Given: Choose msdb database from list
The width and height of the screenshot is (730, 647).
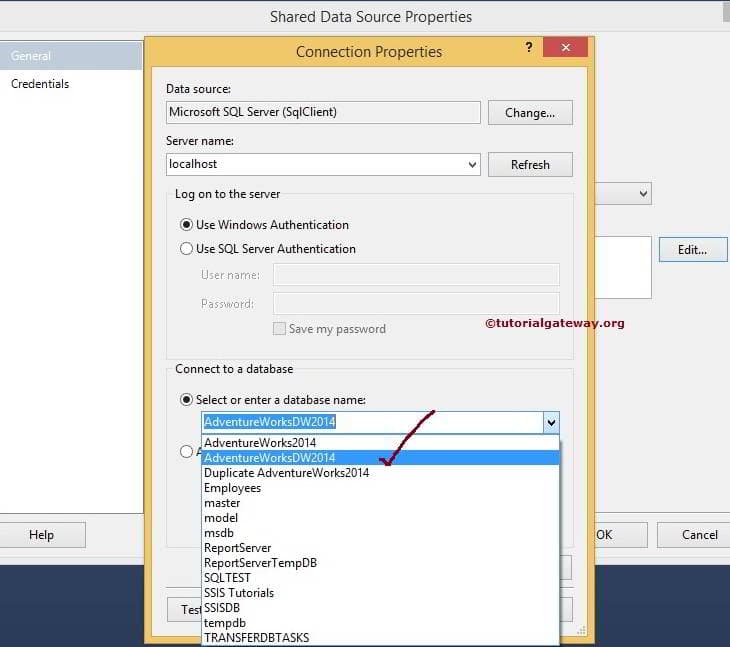Looking at the screenshot, I should [x=380, y=533].
